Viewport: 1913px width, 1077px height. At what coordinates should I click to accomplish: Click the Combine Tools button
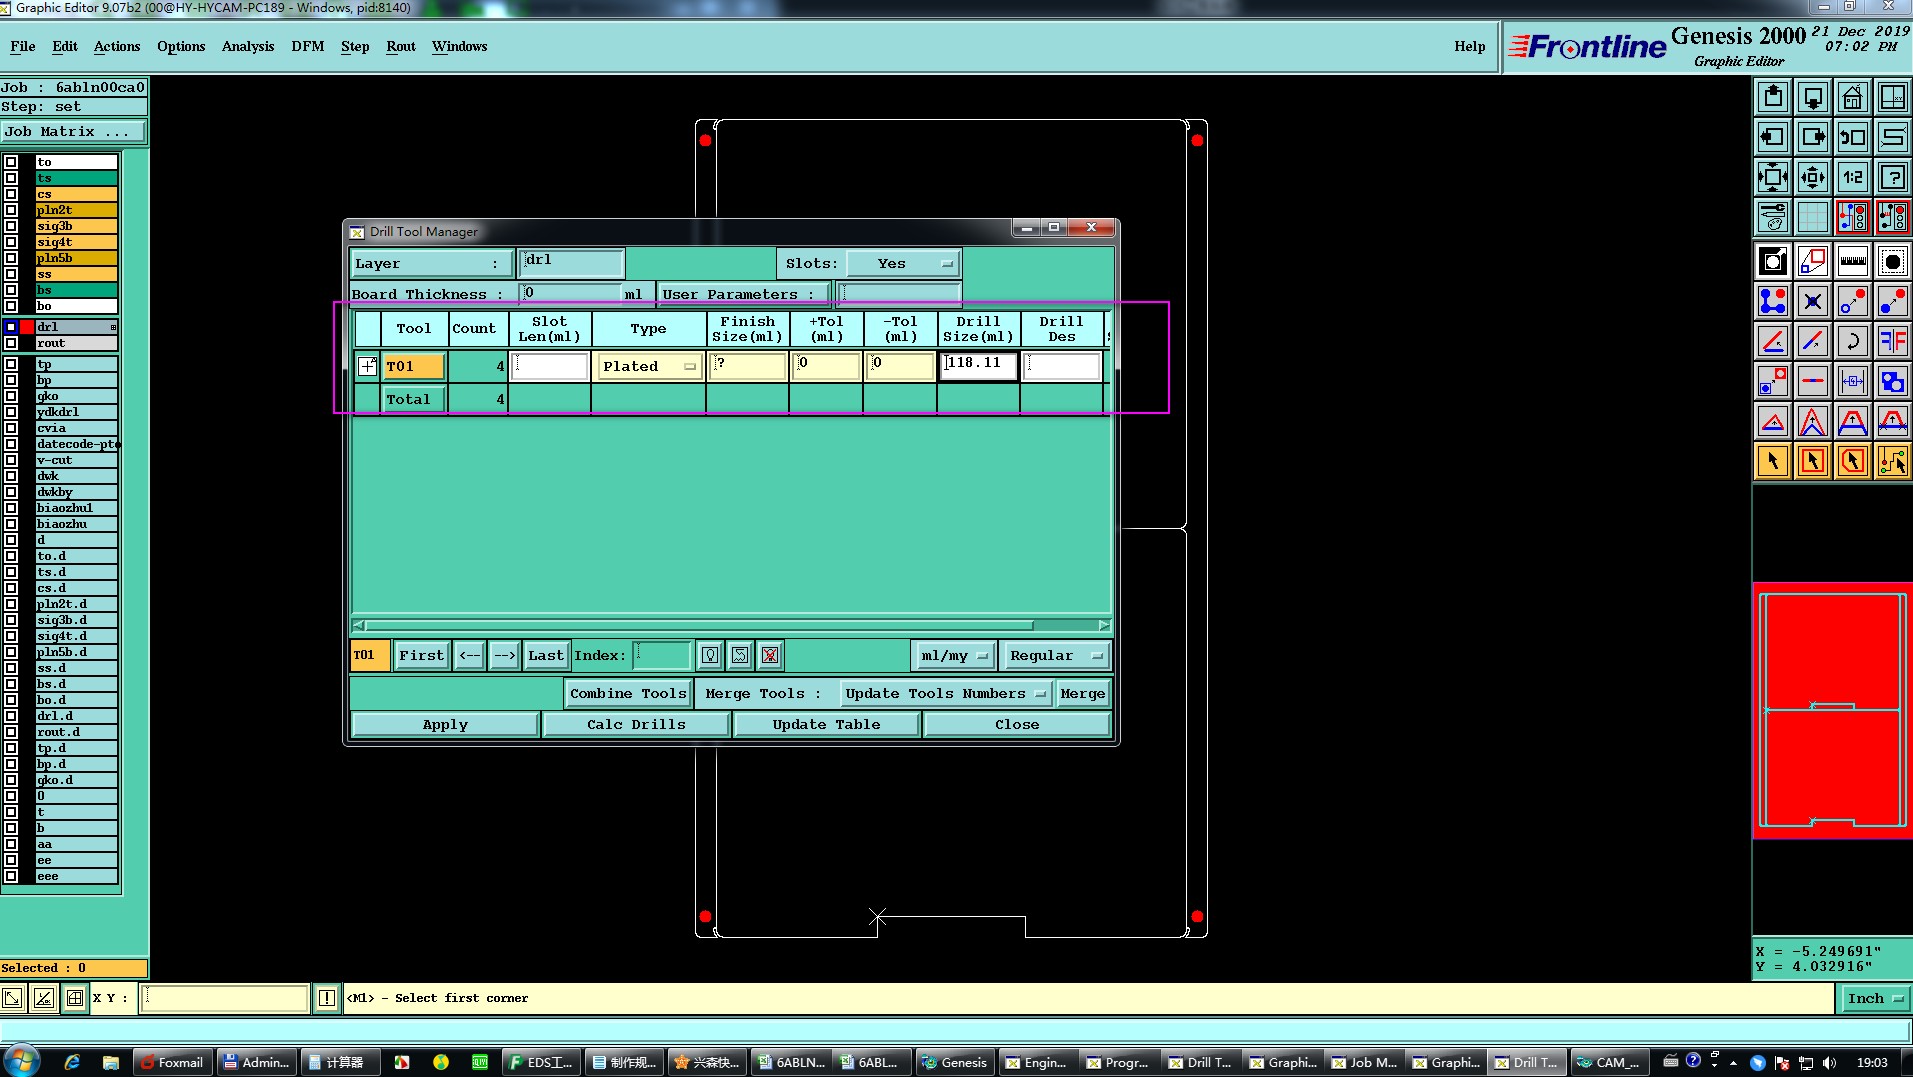(628, 694)
